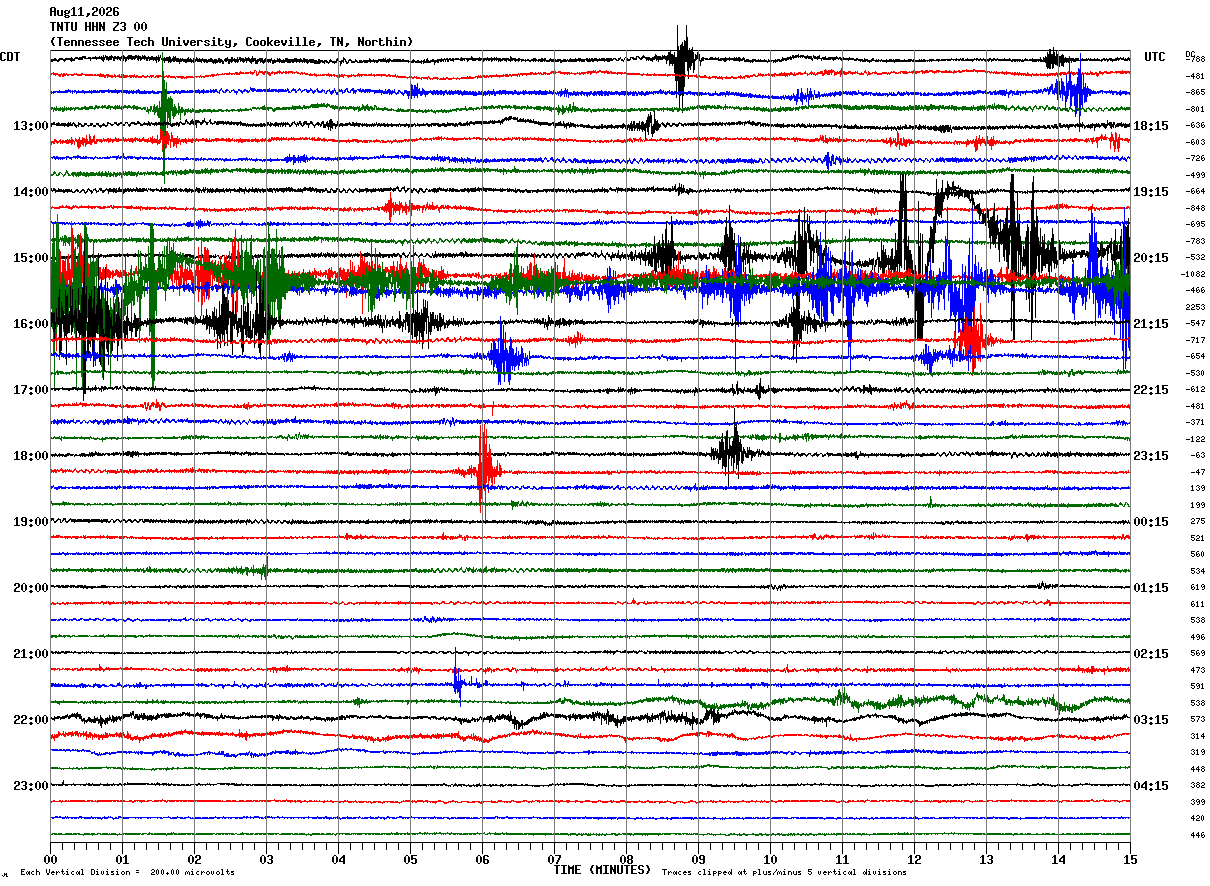The height and width of the screenshot is (886, 1210).
Task: Select the 21:00 CDT time label
Action: point(31,654)
